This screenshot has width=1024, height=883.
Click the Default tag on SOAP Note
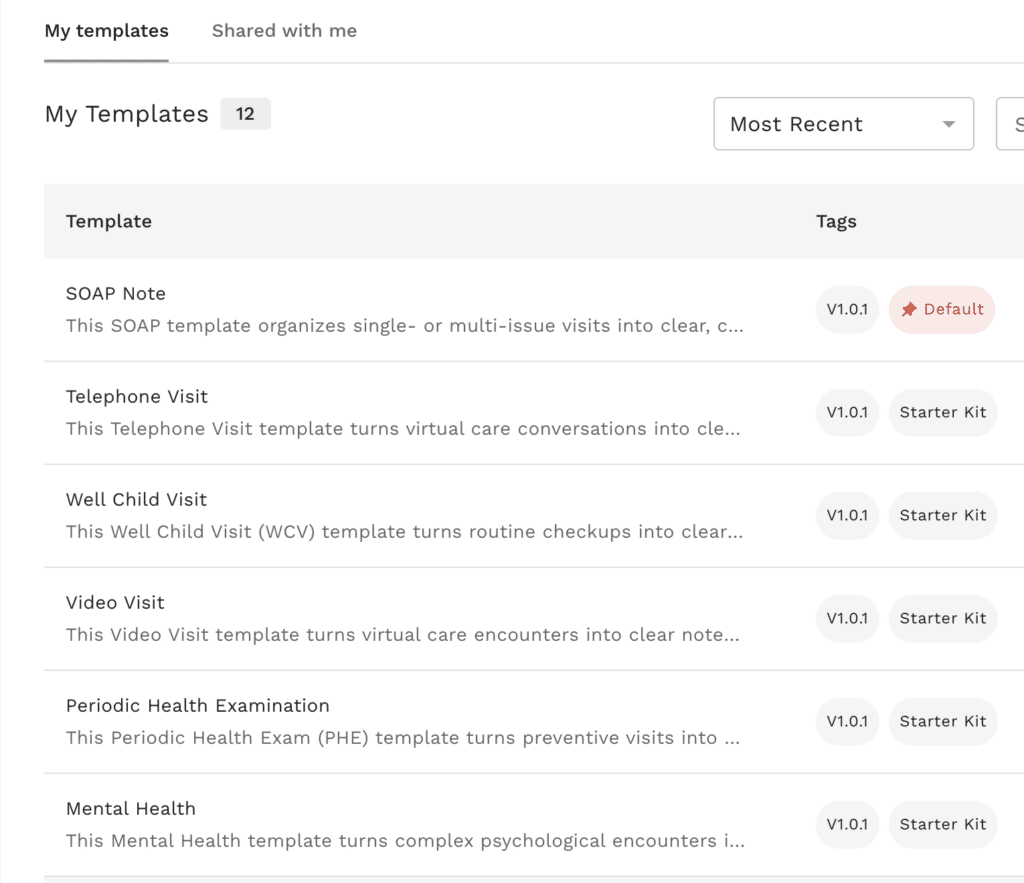[x=942, y=310]
